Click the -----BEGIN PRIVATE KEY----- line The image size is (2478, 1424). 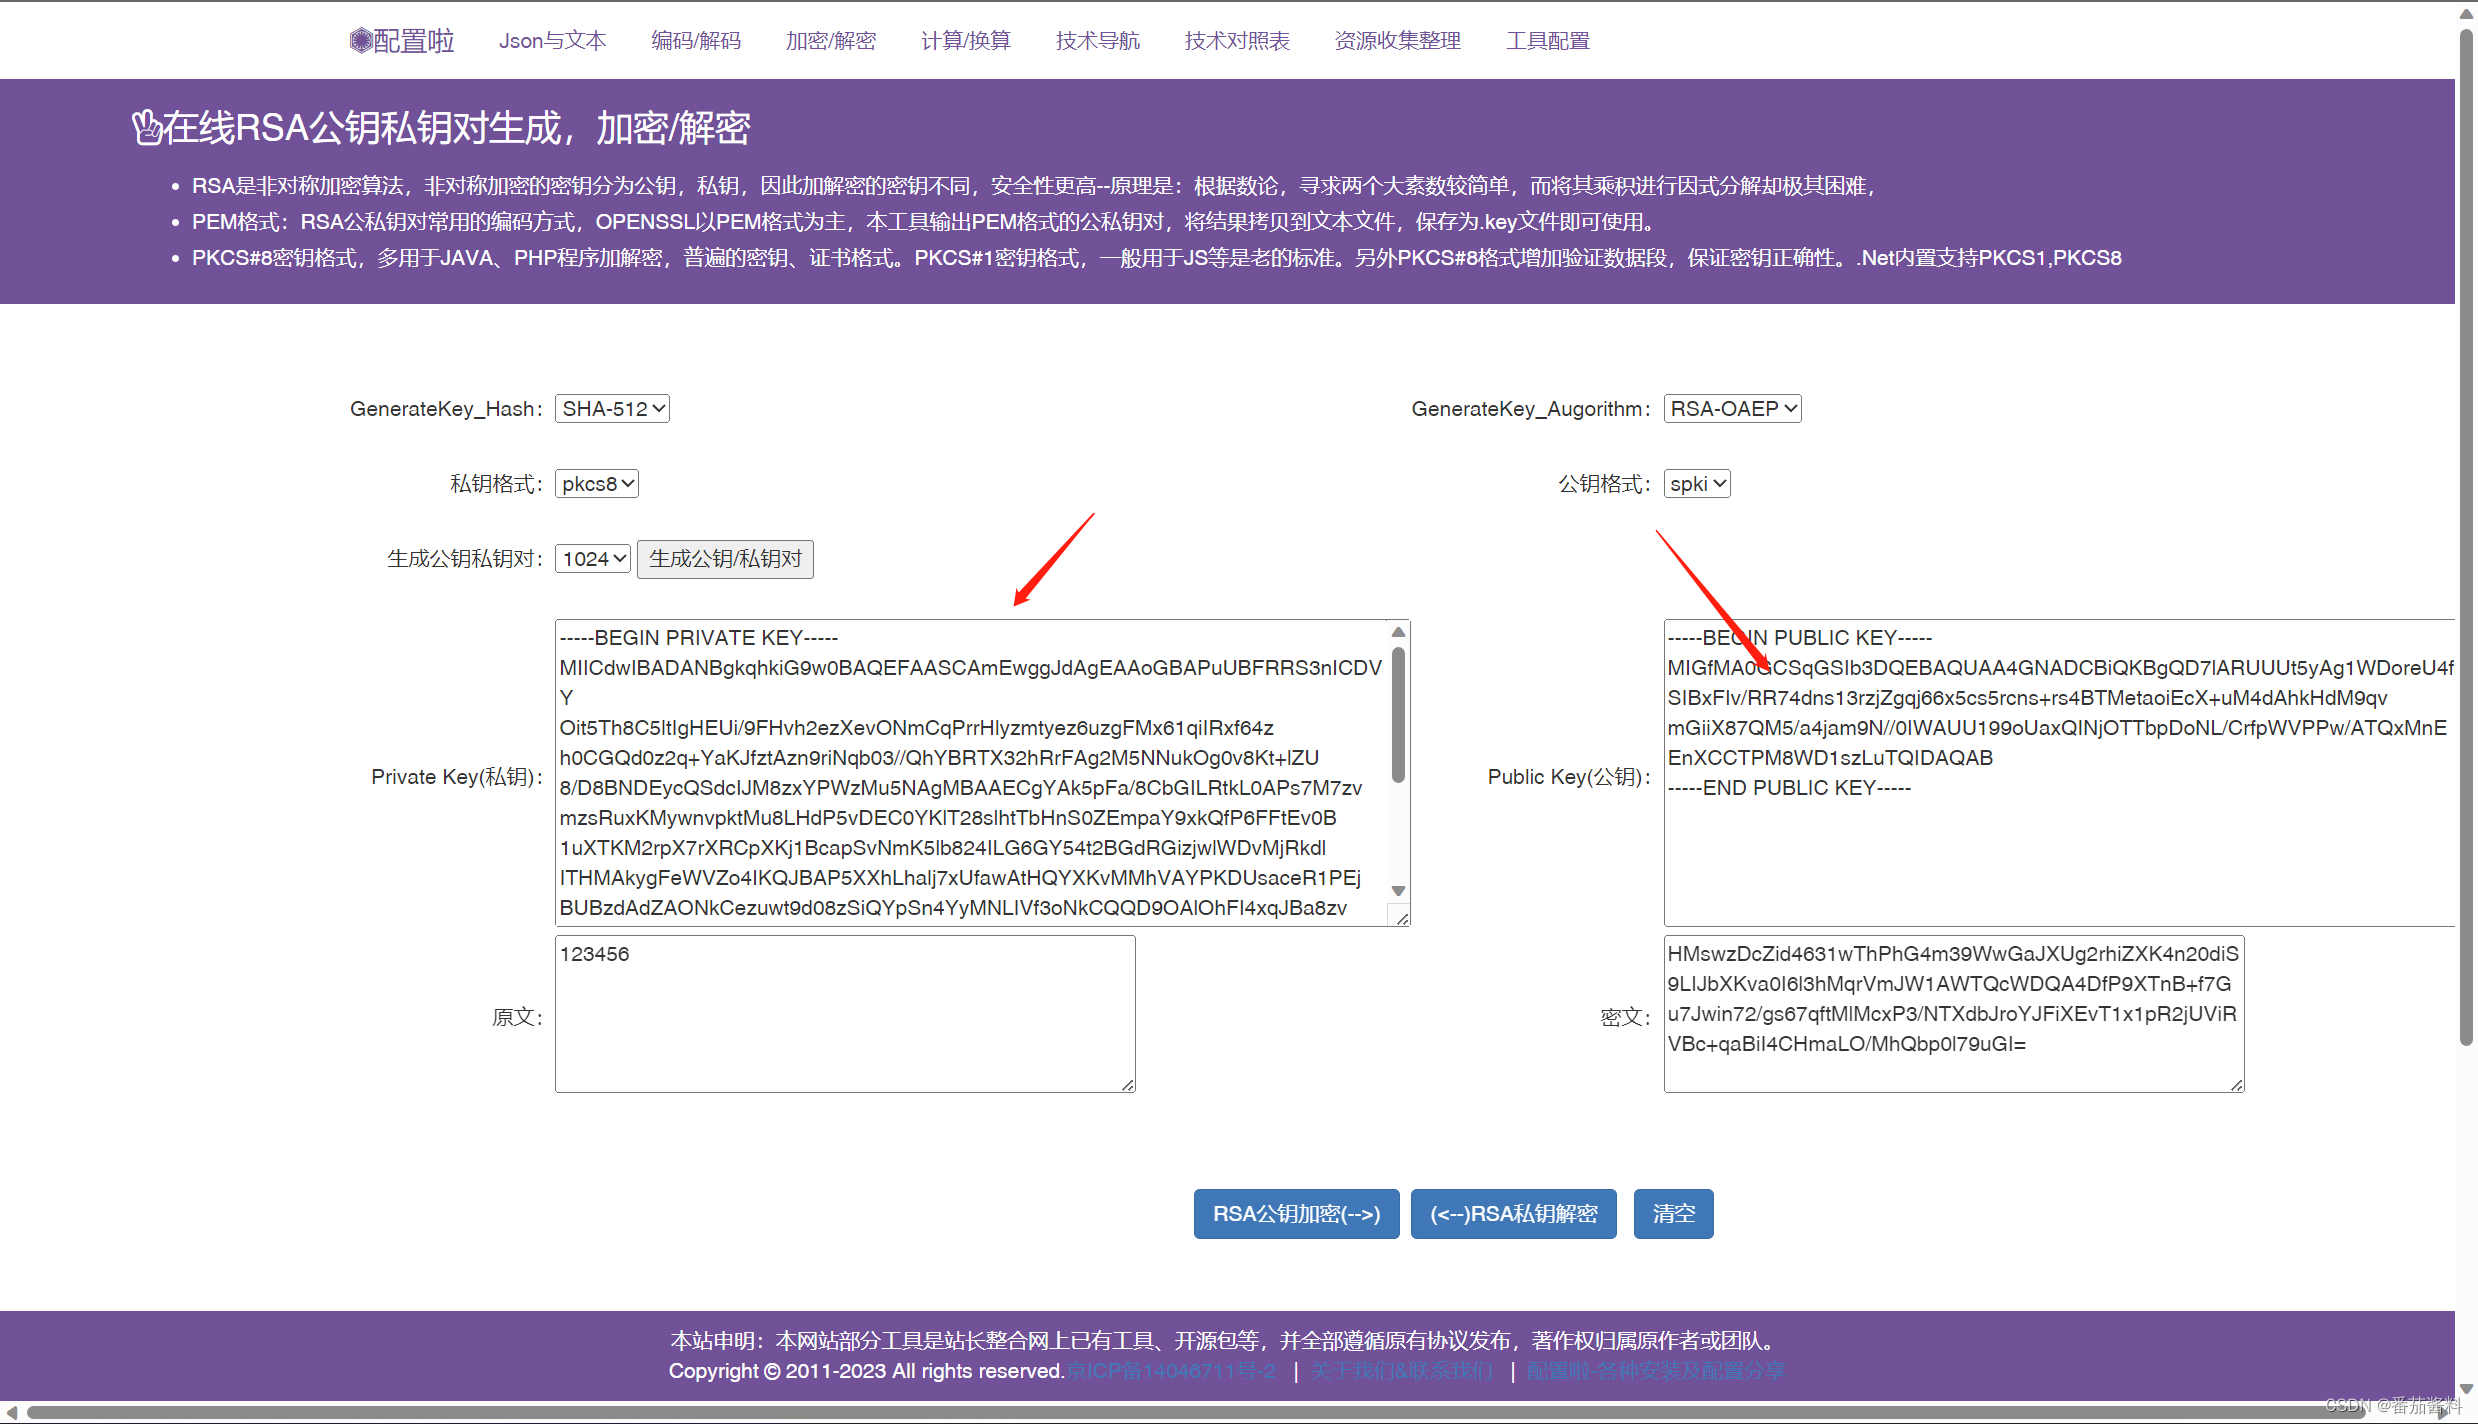[699, 637]
